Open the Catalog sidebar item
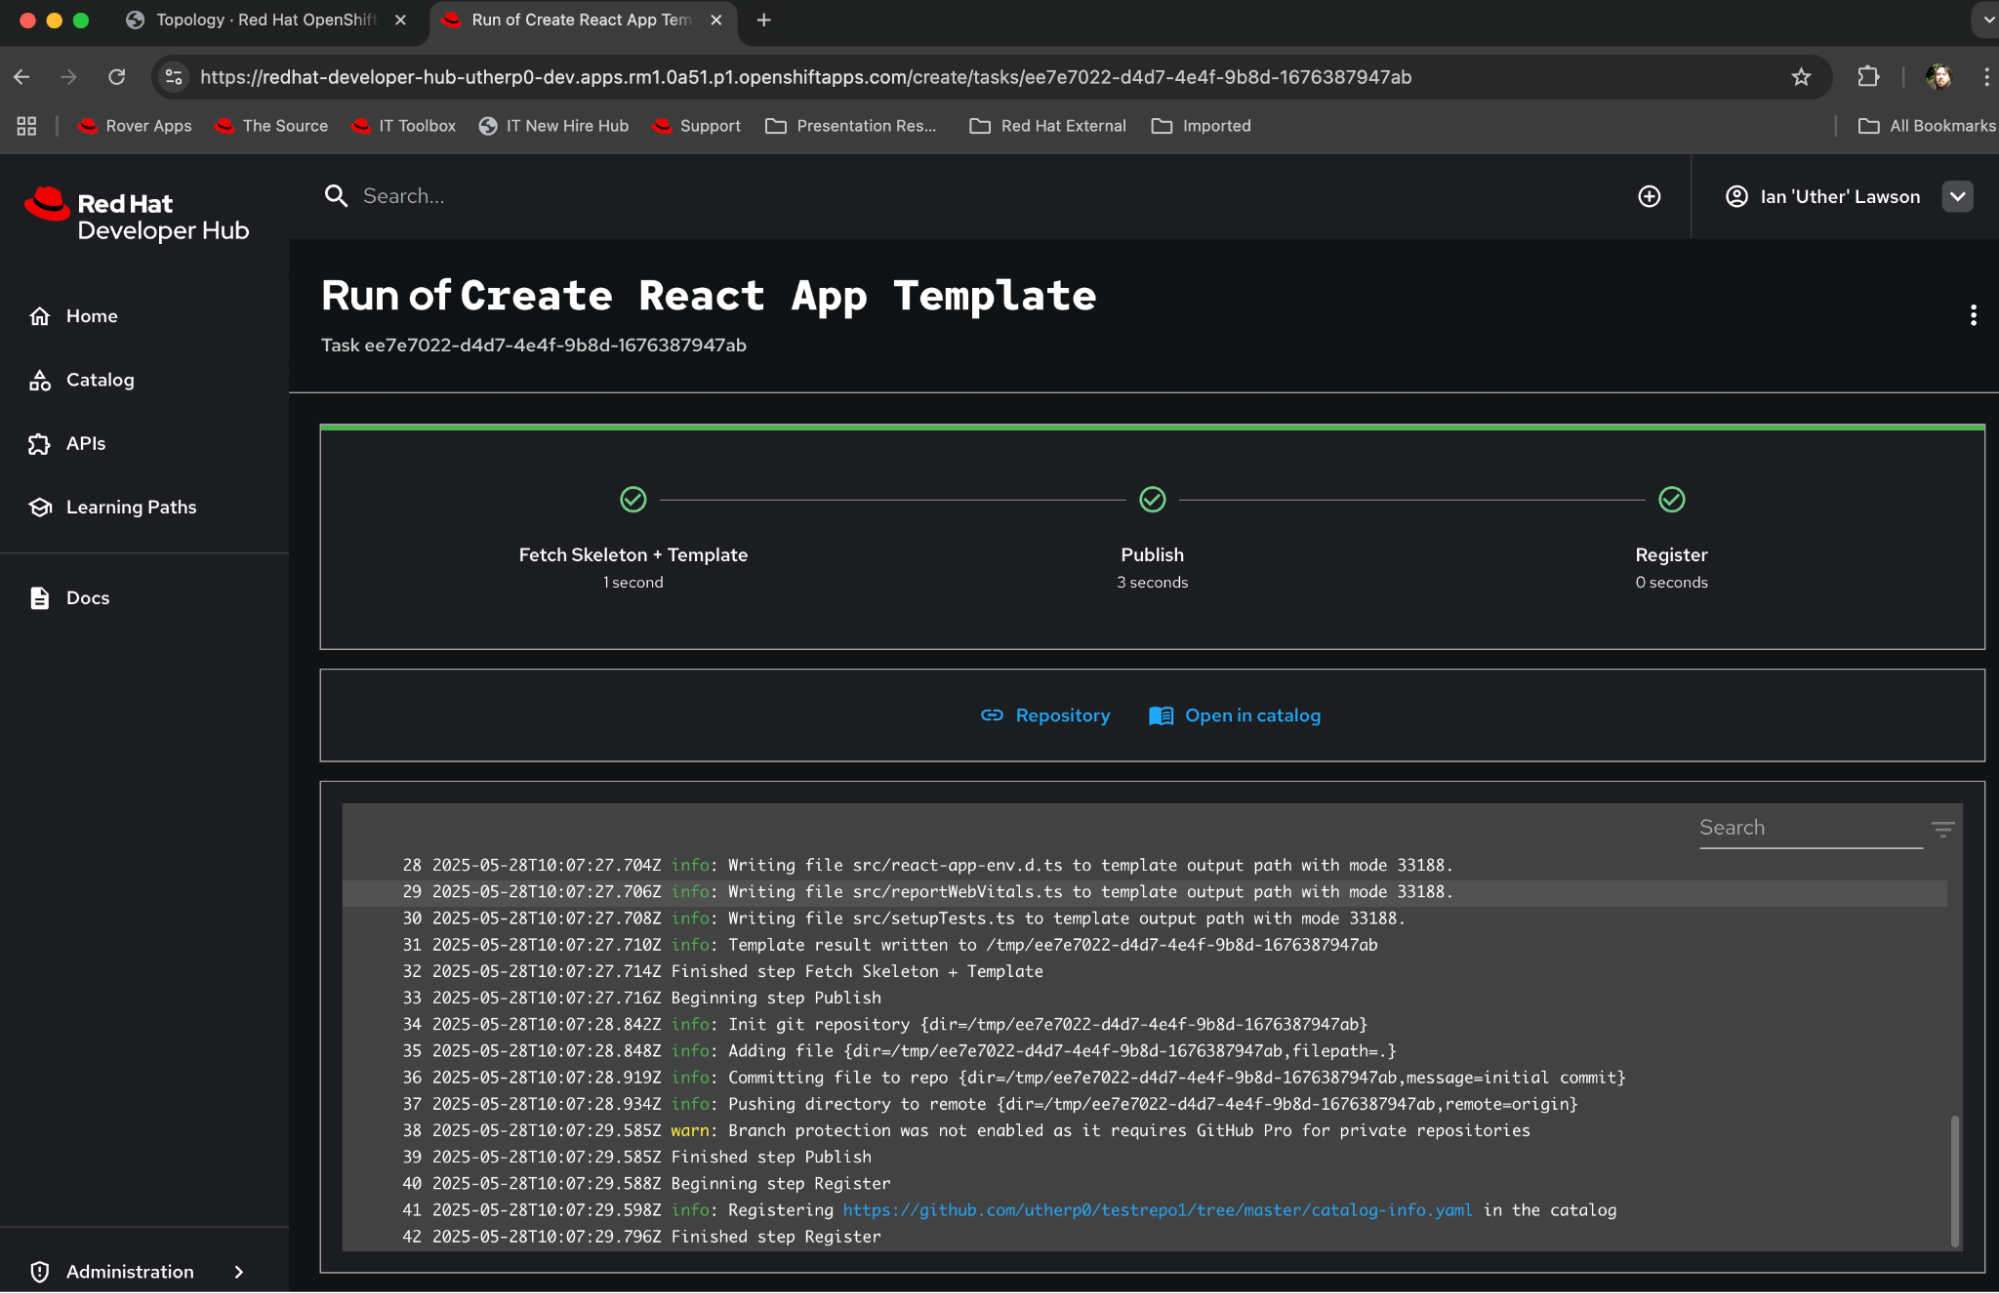This screenshot has height=1293, width=1999. point(99,380)
